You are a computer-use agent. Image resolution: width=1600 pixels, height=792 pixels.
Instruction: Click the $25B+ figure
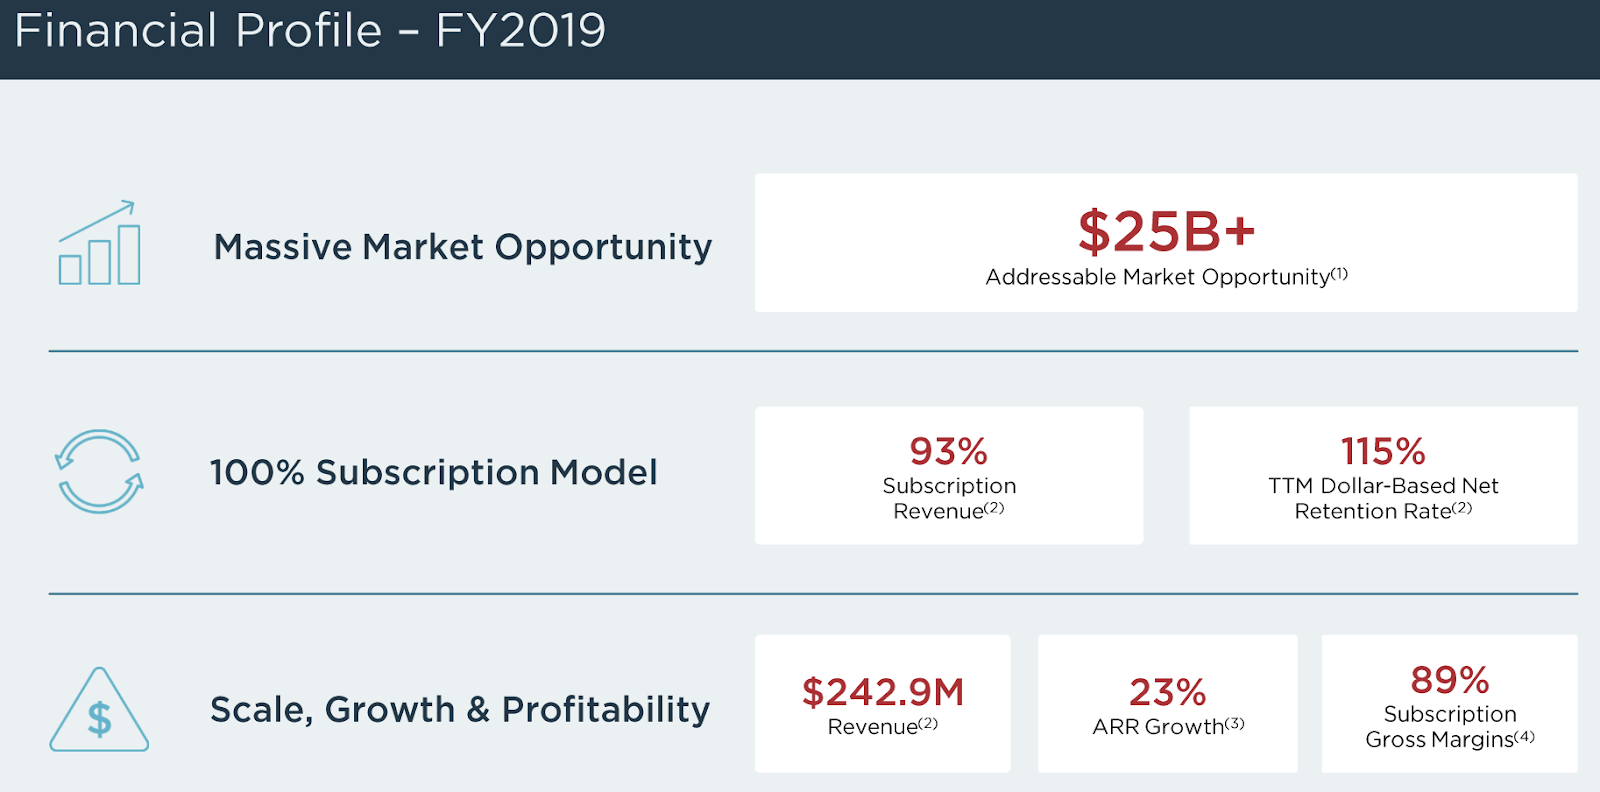(1166, 231)
